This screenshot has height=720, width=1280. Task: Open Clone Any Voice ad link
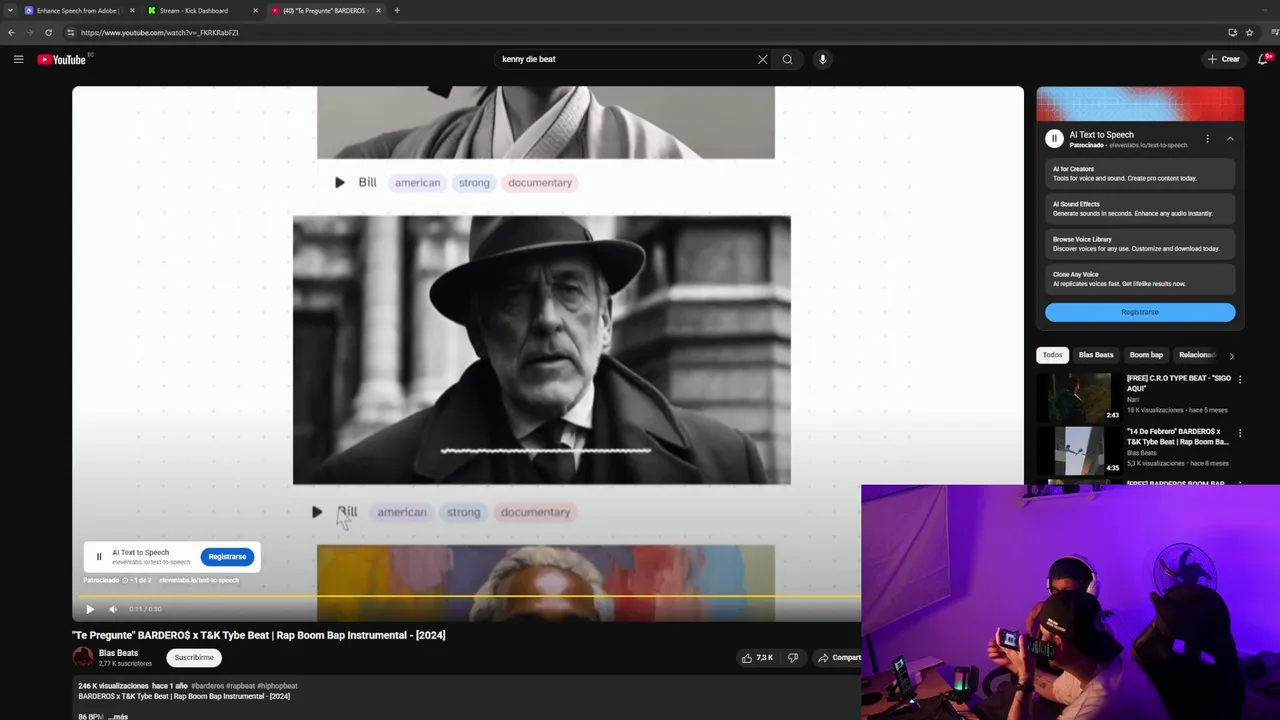[x=1140, y=279]
